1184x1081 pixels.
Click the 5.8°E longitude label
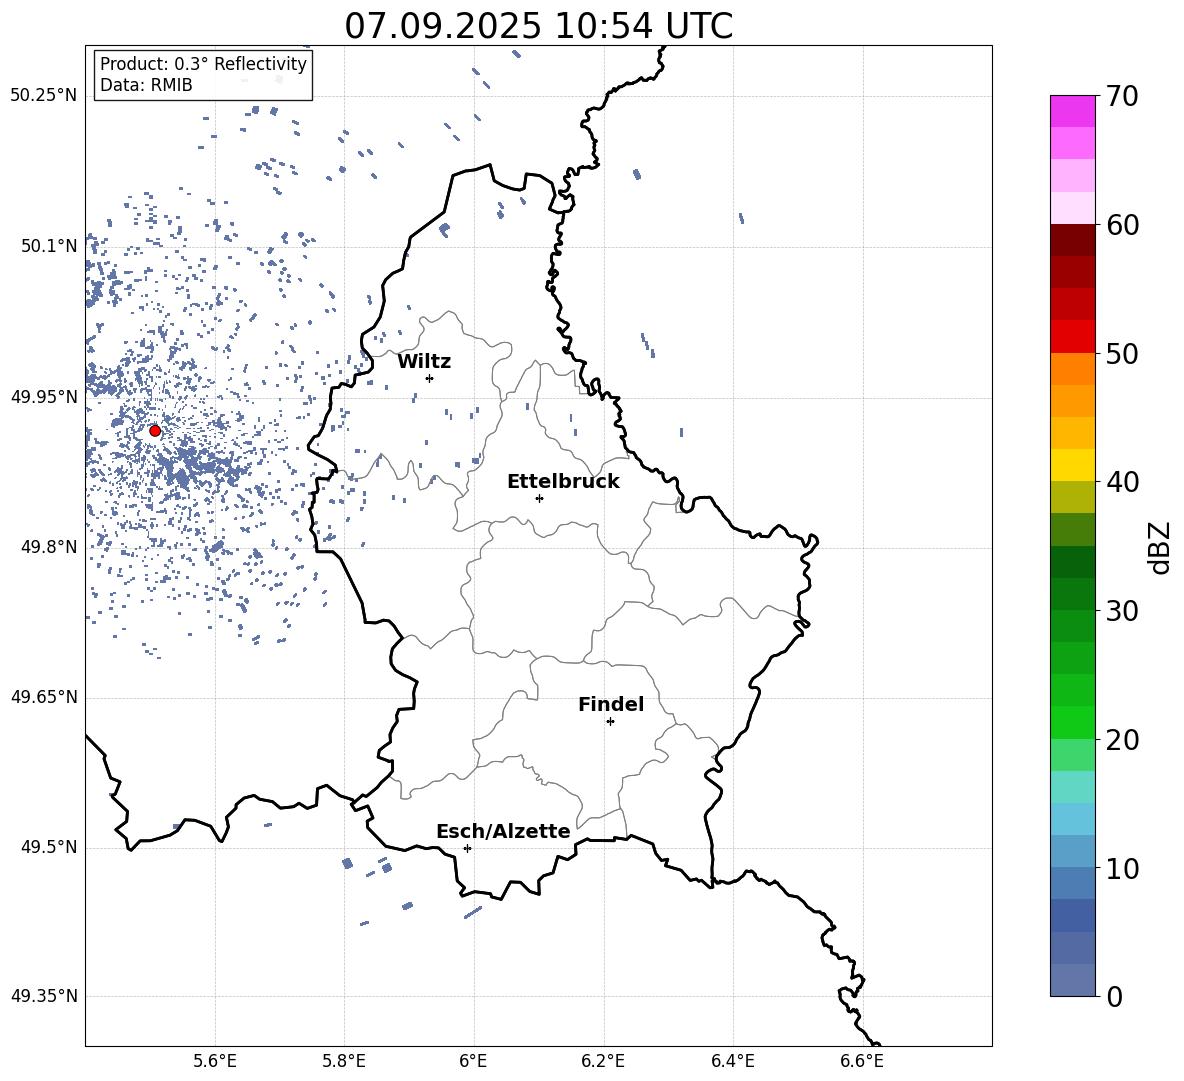pos(344,1062)
